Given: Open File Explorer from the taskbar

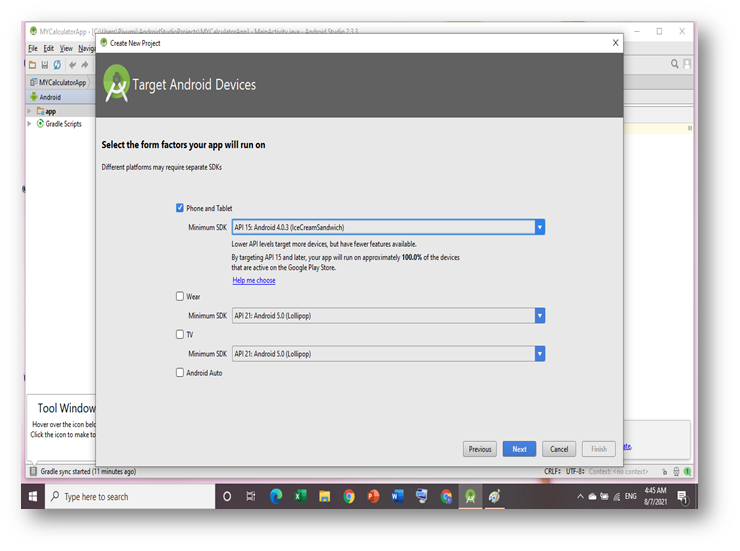Looking at the screenshot, I should pos(325,496).
